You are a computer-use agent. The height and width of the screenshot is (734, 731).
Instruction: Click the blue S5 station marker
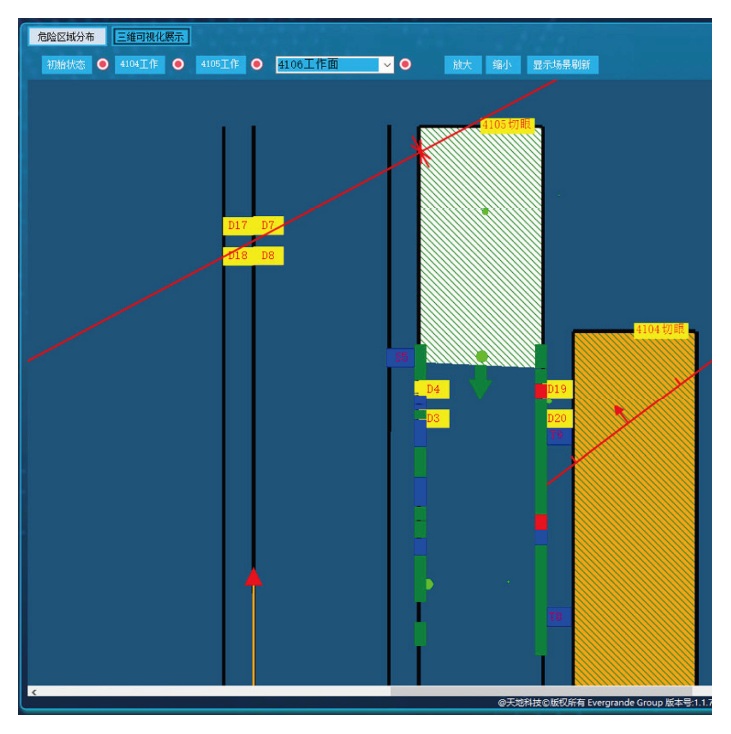pos(400,357)
